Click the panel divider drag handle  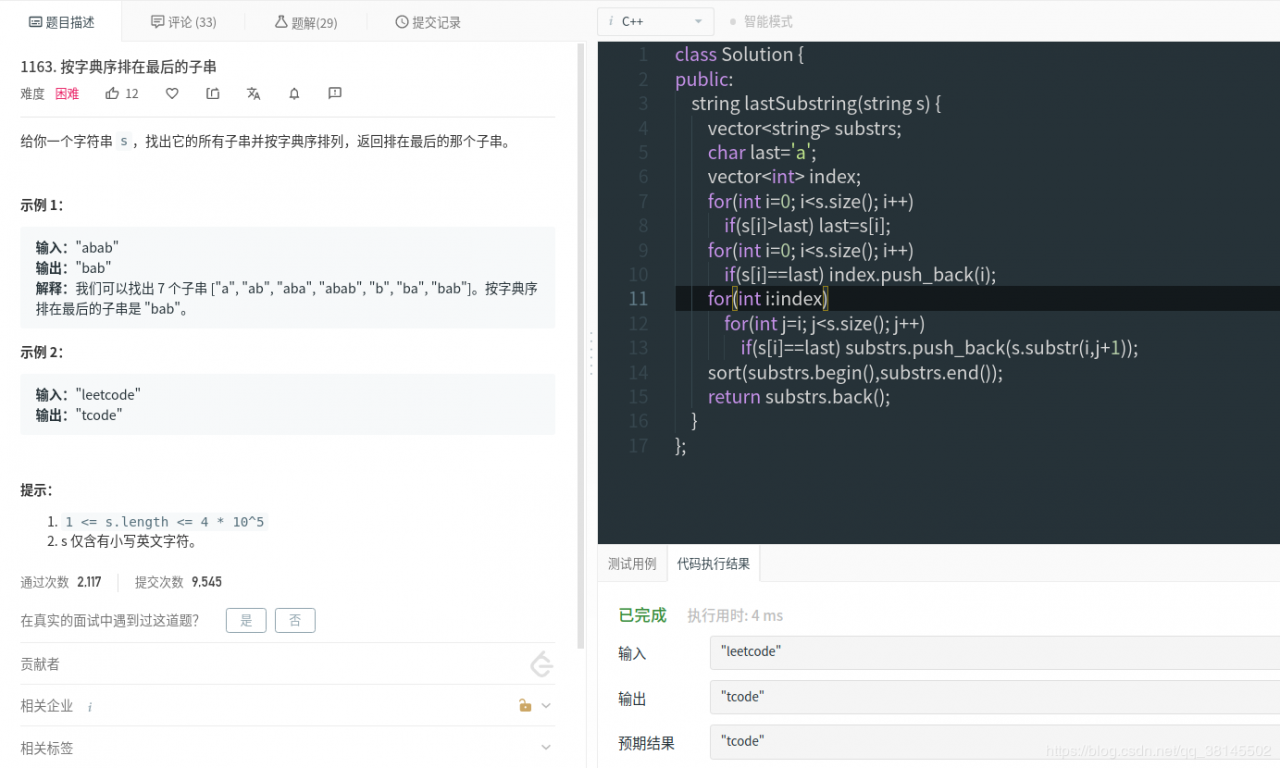click(x=591, y=353)
